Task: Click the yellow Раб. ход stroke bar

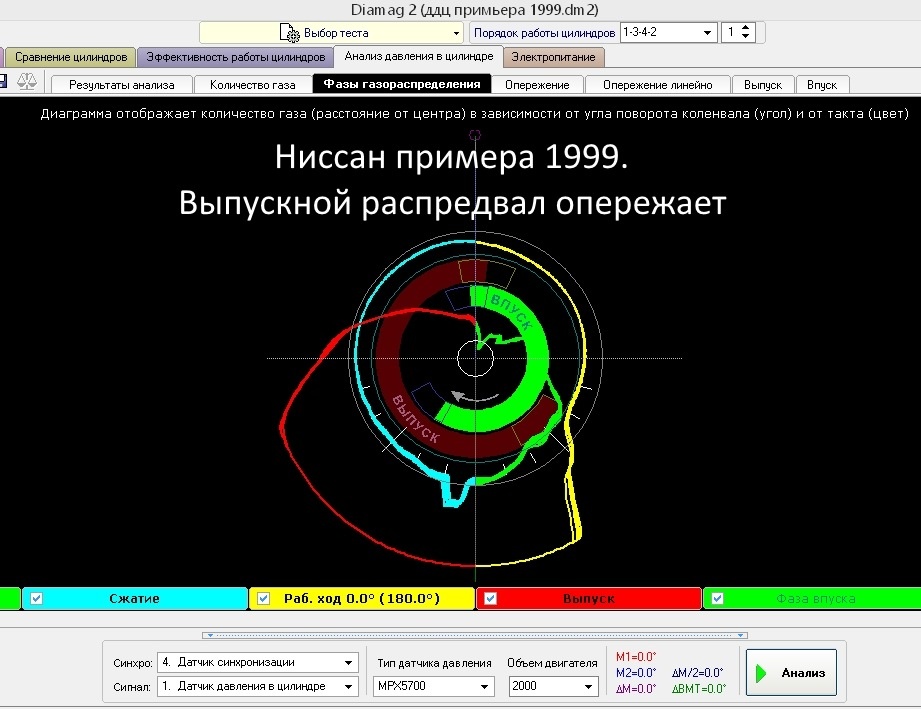Action: pyautogui.click(x=361, y=599)
